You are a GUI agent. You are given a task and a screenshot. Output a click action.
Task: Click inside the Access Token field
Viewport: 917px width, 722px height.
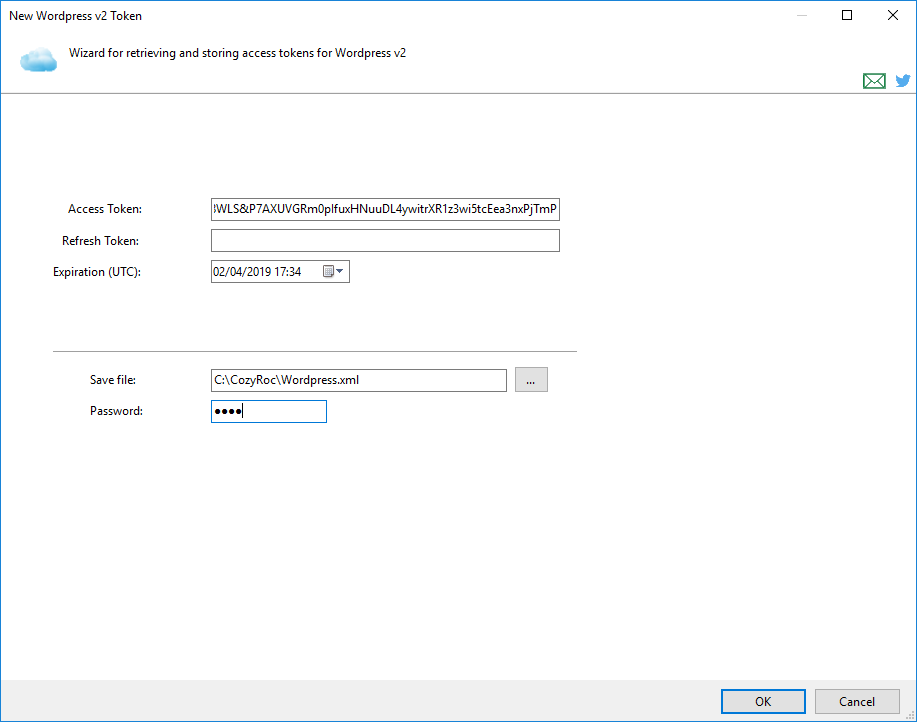385,209
